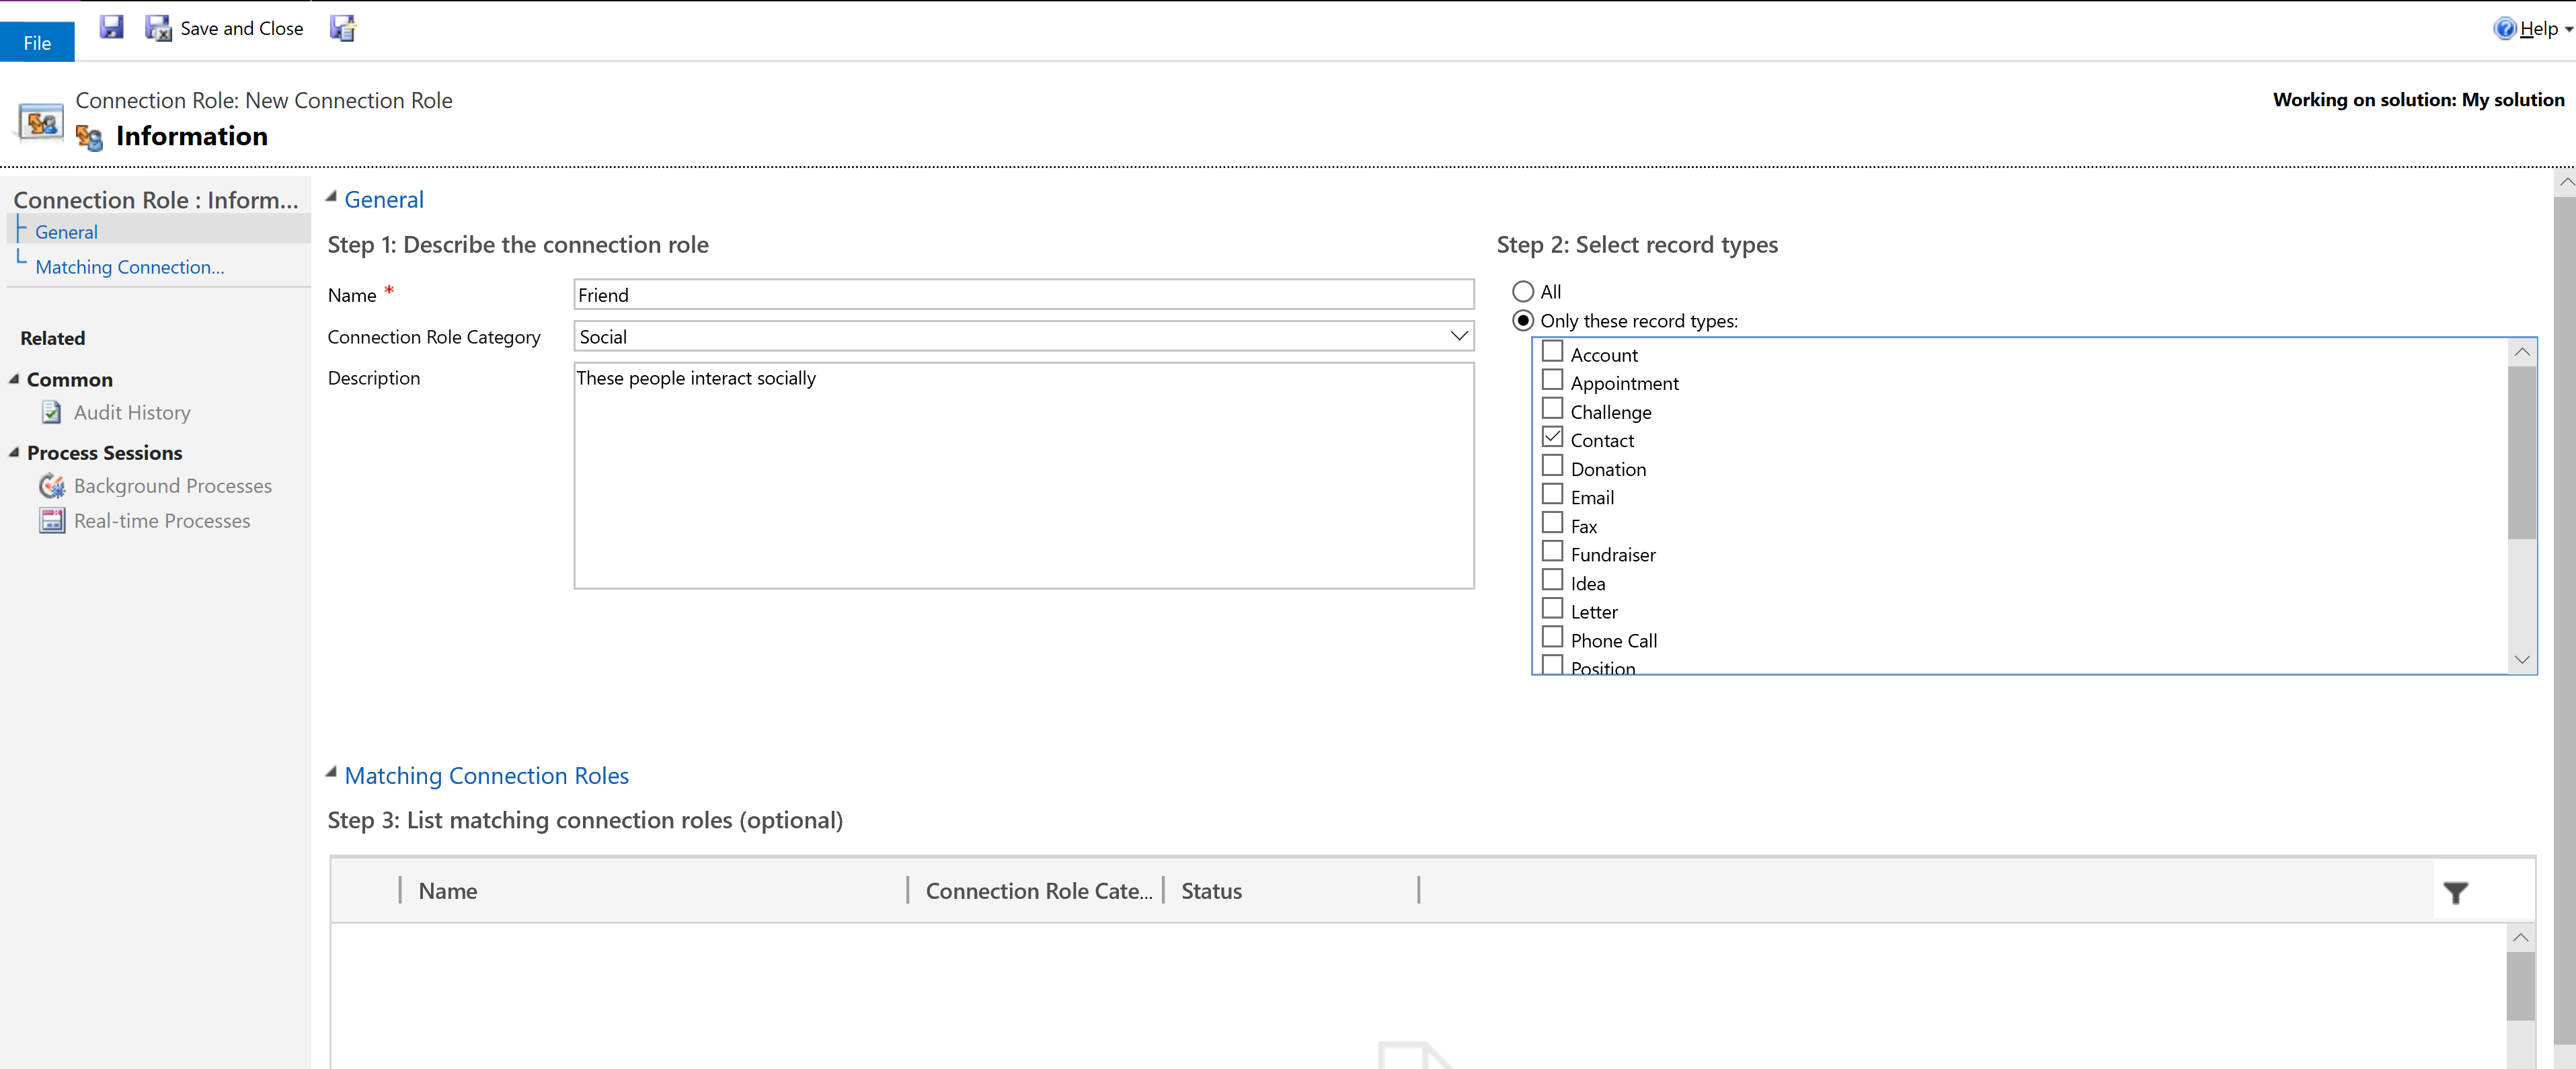Click the Save and Close icon
Image resolution: width=2576 pixels, height=1069 pixels.
point(159,28)
